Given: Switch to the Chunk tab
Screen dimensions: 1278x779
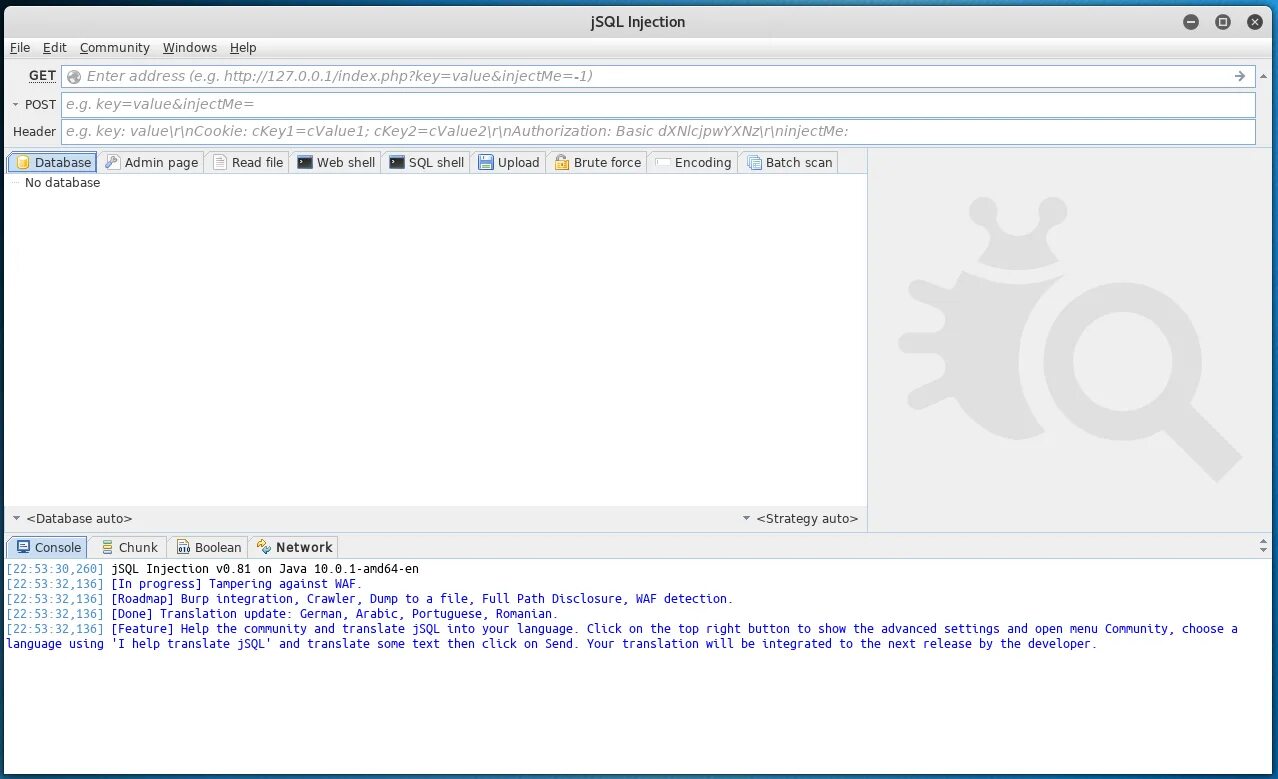Looking at the screenshot, I should (x=128, y=547).
